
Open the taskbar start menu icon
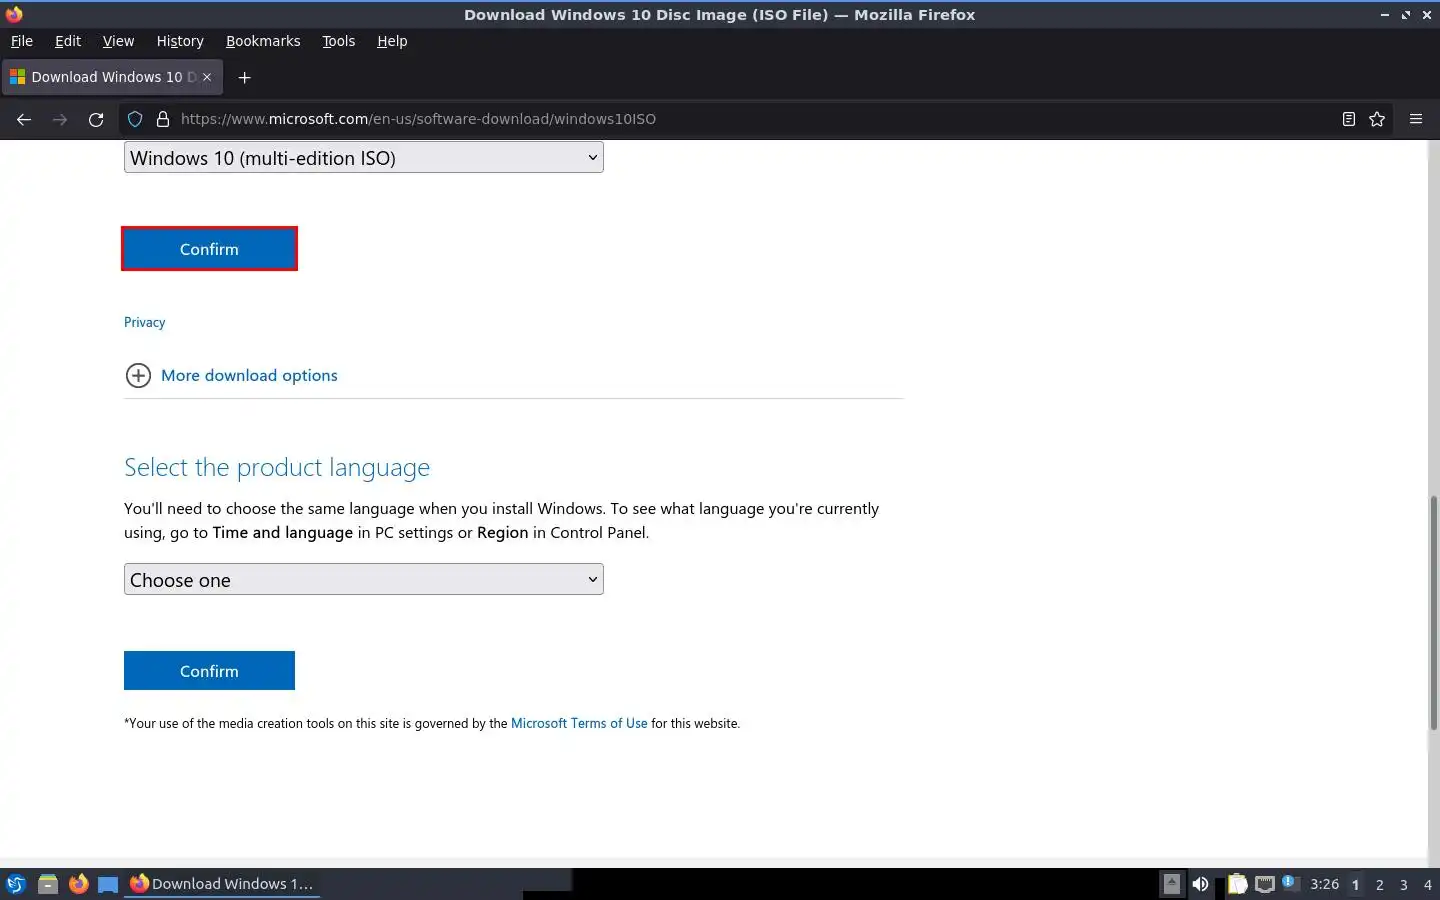[15, 884]
